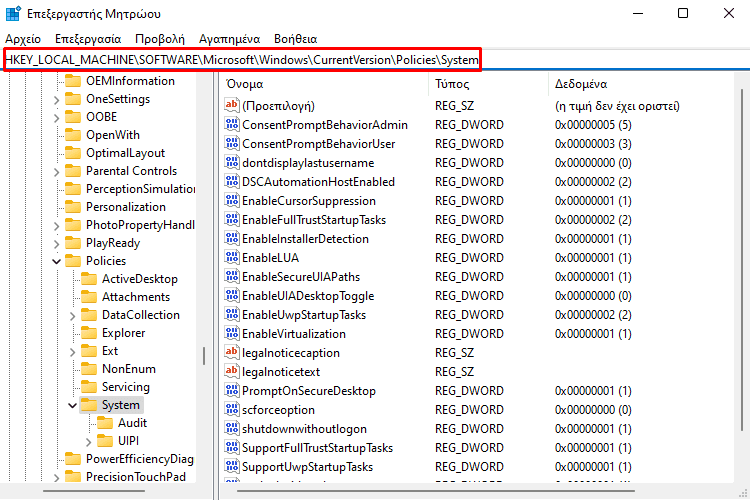Collapse the Policies tree node

click(56, 261)
